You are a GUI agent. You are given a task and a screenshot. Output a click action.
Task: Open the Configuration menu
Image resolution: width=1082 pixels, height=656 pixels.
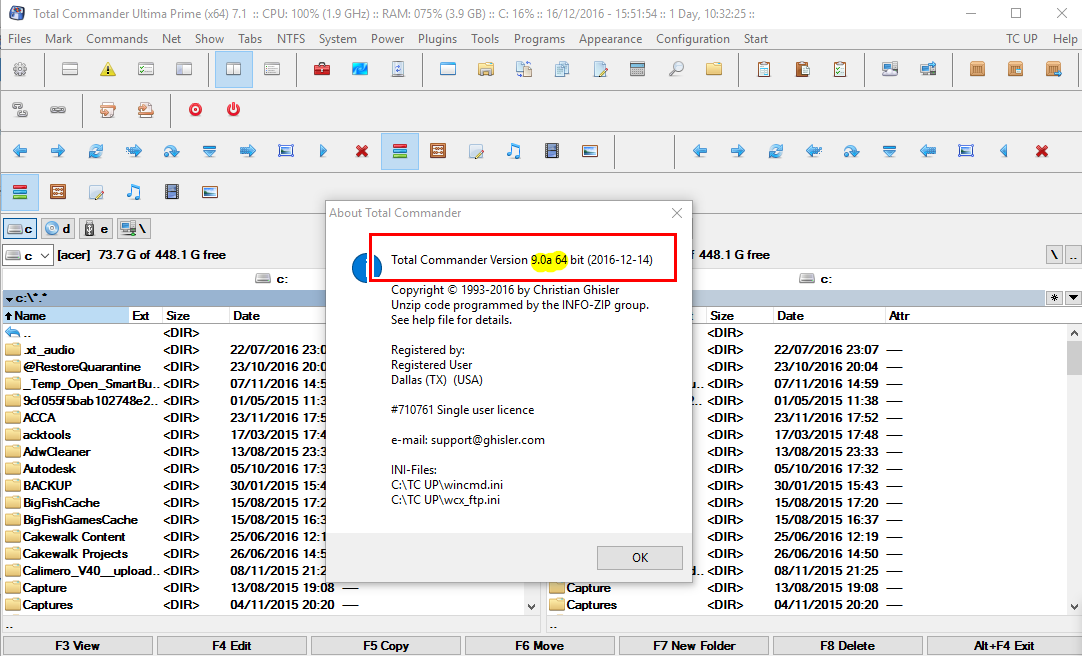[692, 39]
